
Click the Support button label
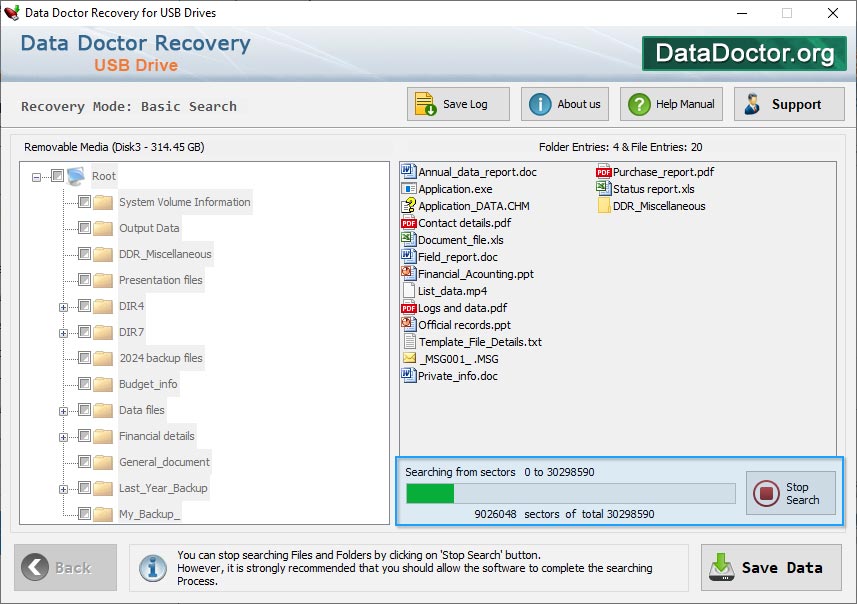coord(796,104)
